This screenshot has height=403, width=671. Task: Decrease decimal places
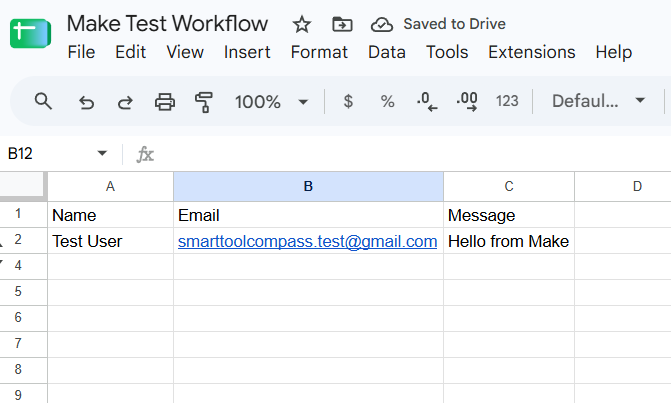pyautogui.click(x=427, y=102)
